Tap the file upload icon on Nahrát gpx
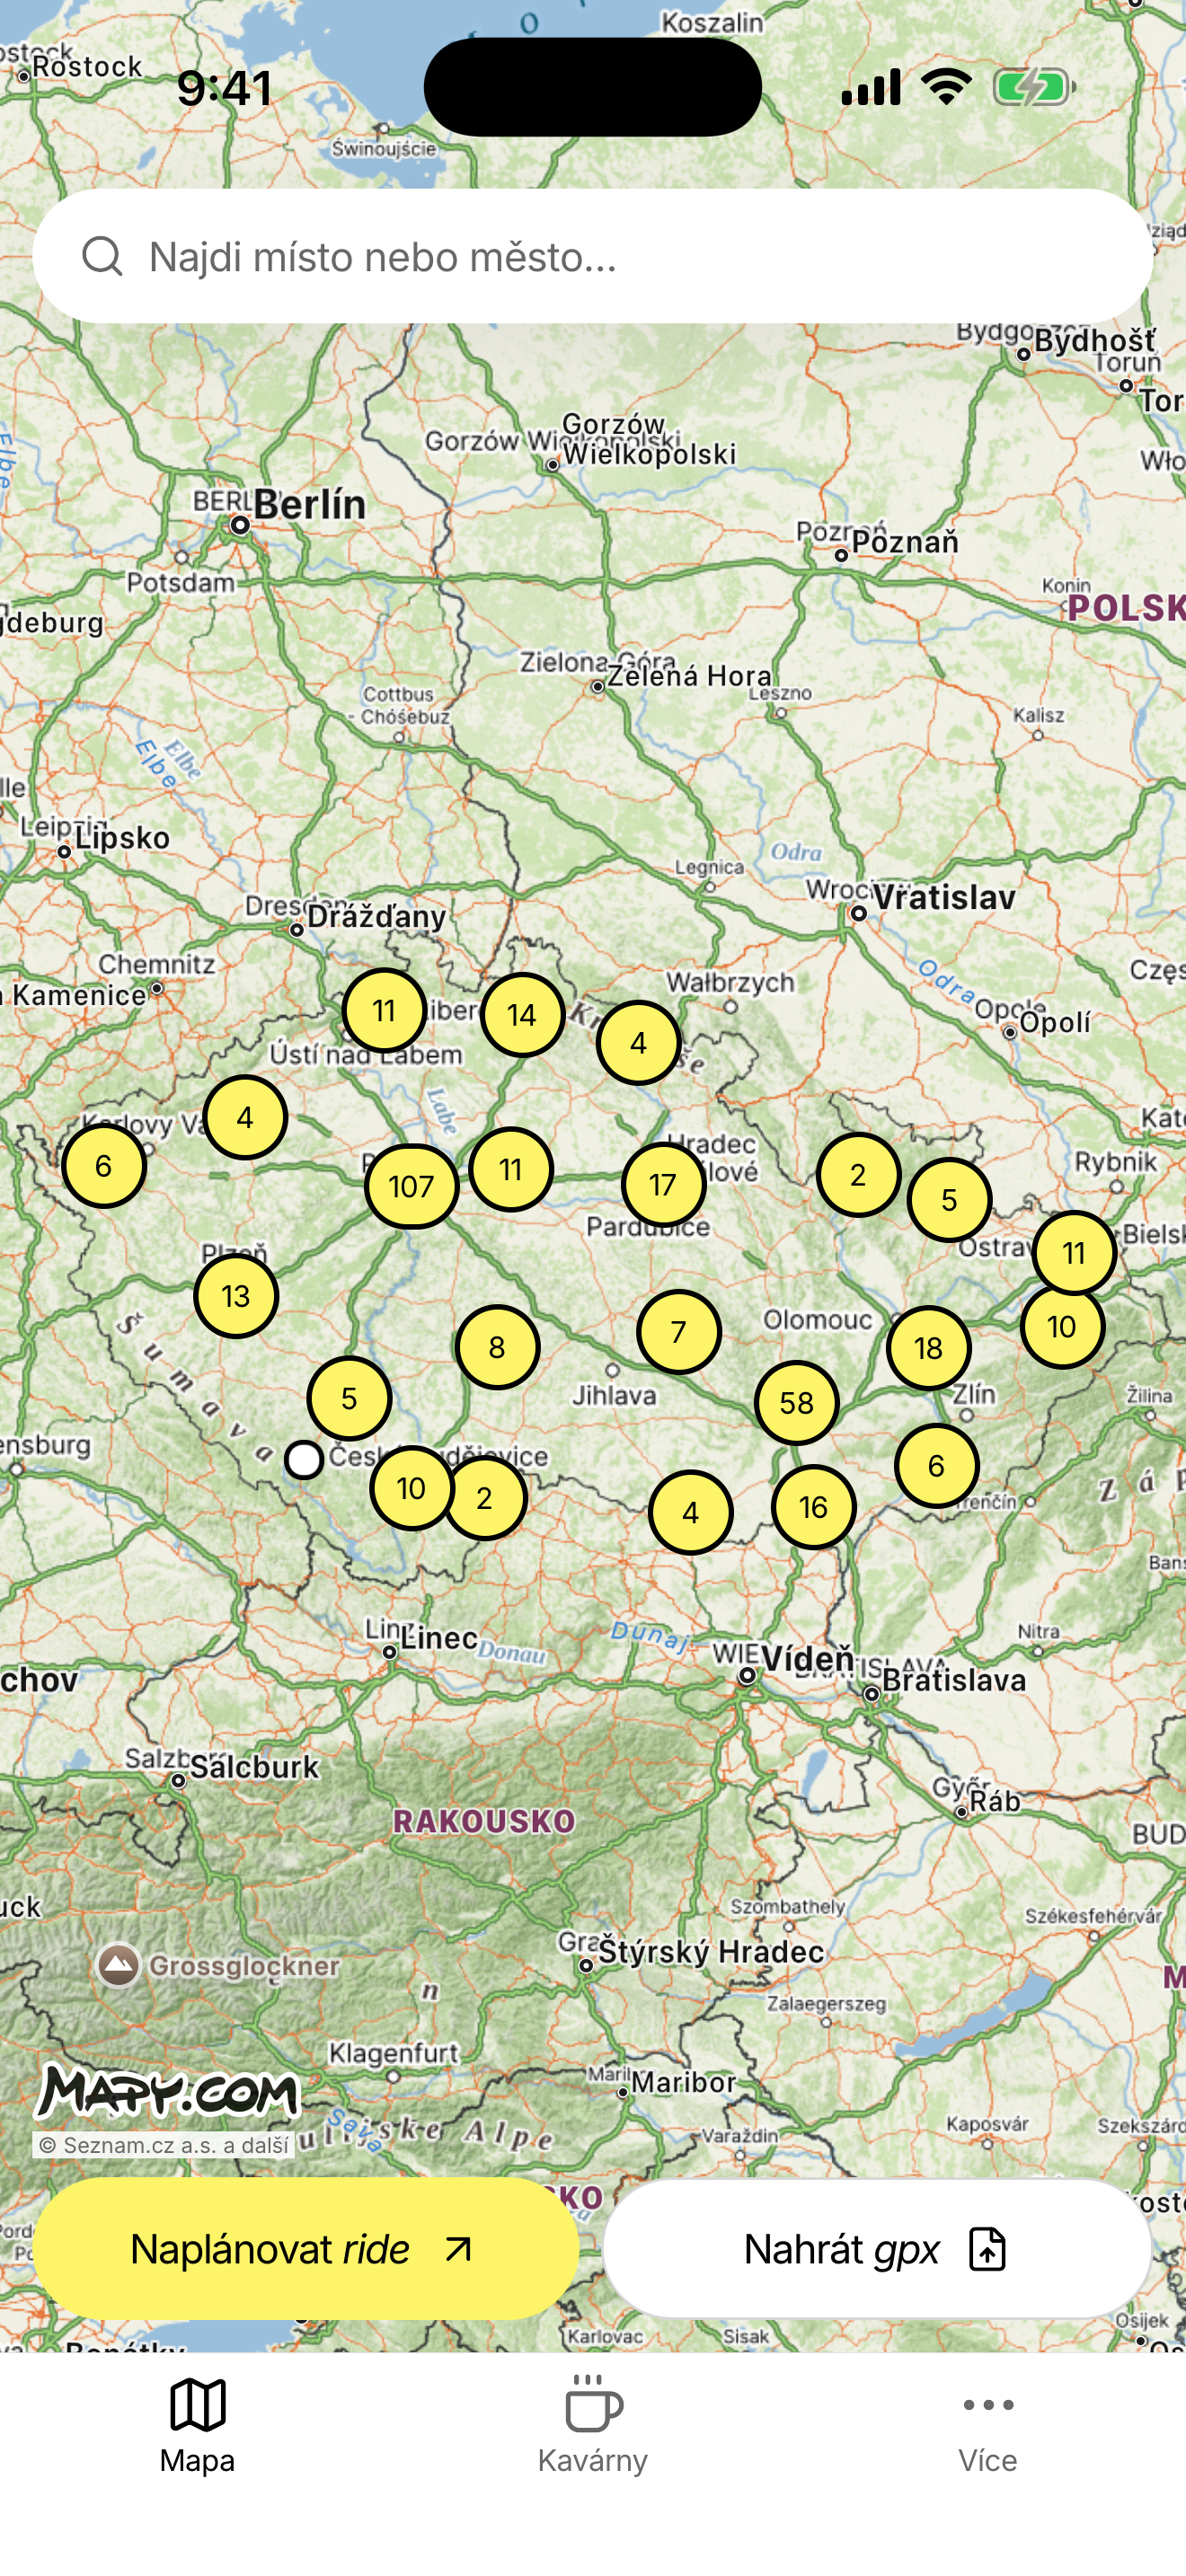The image size is (1186, 2576). (x=987, y=2249)
